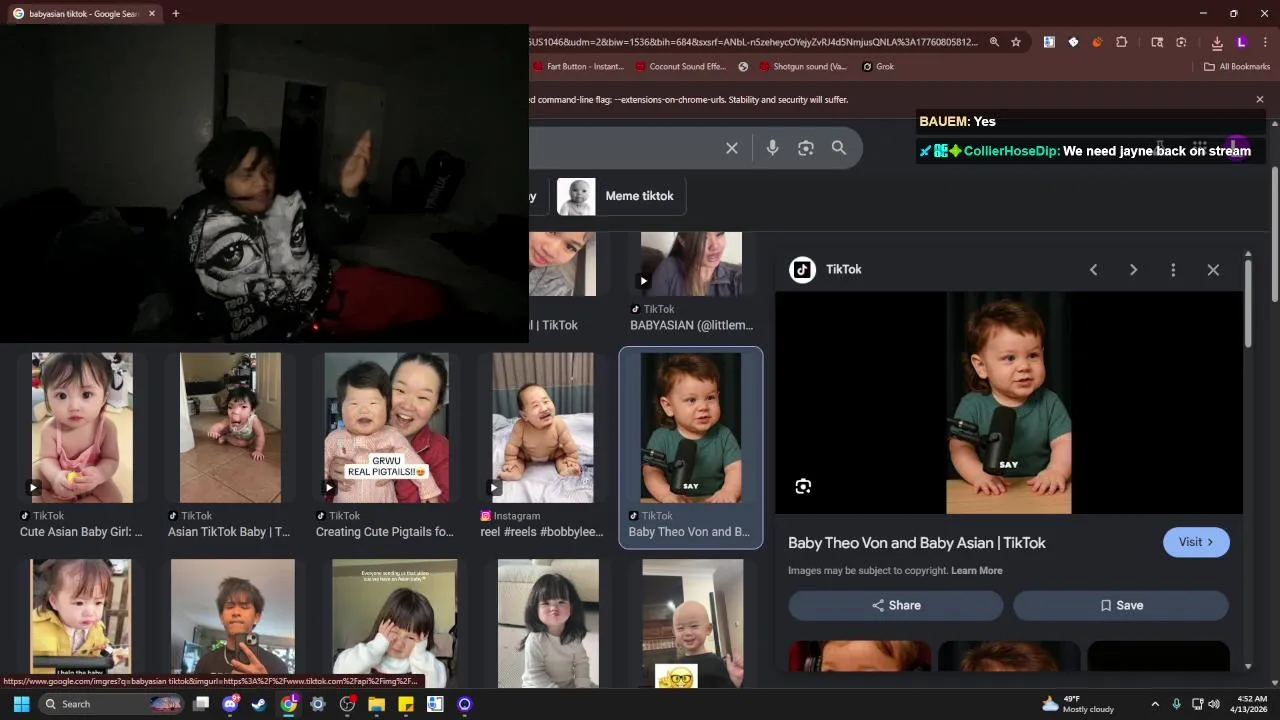
Task: Open Google Chrome icon on the taskbar
Action: tap(288, 704)
